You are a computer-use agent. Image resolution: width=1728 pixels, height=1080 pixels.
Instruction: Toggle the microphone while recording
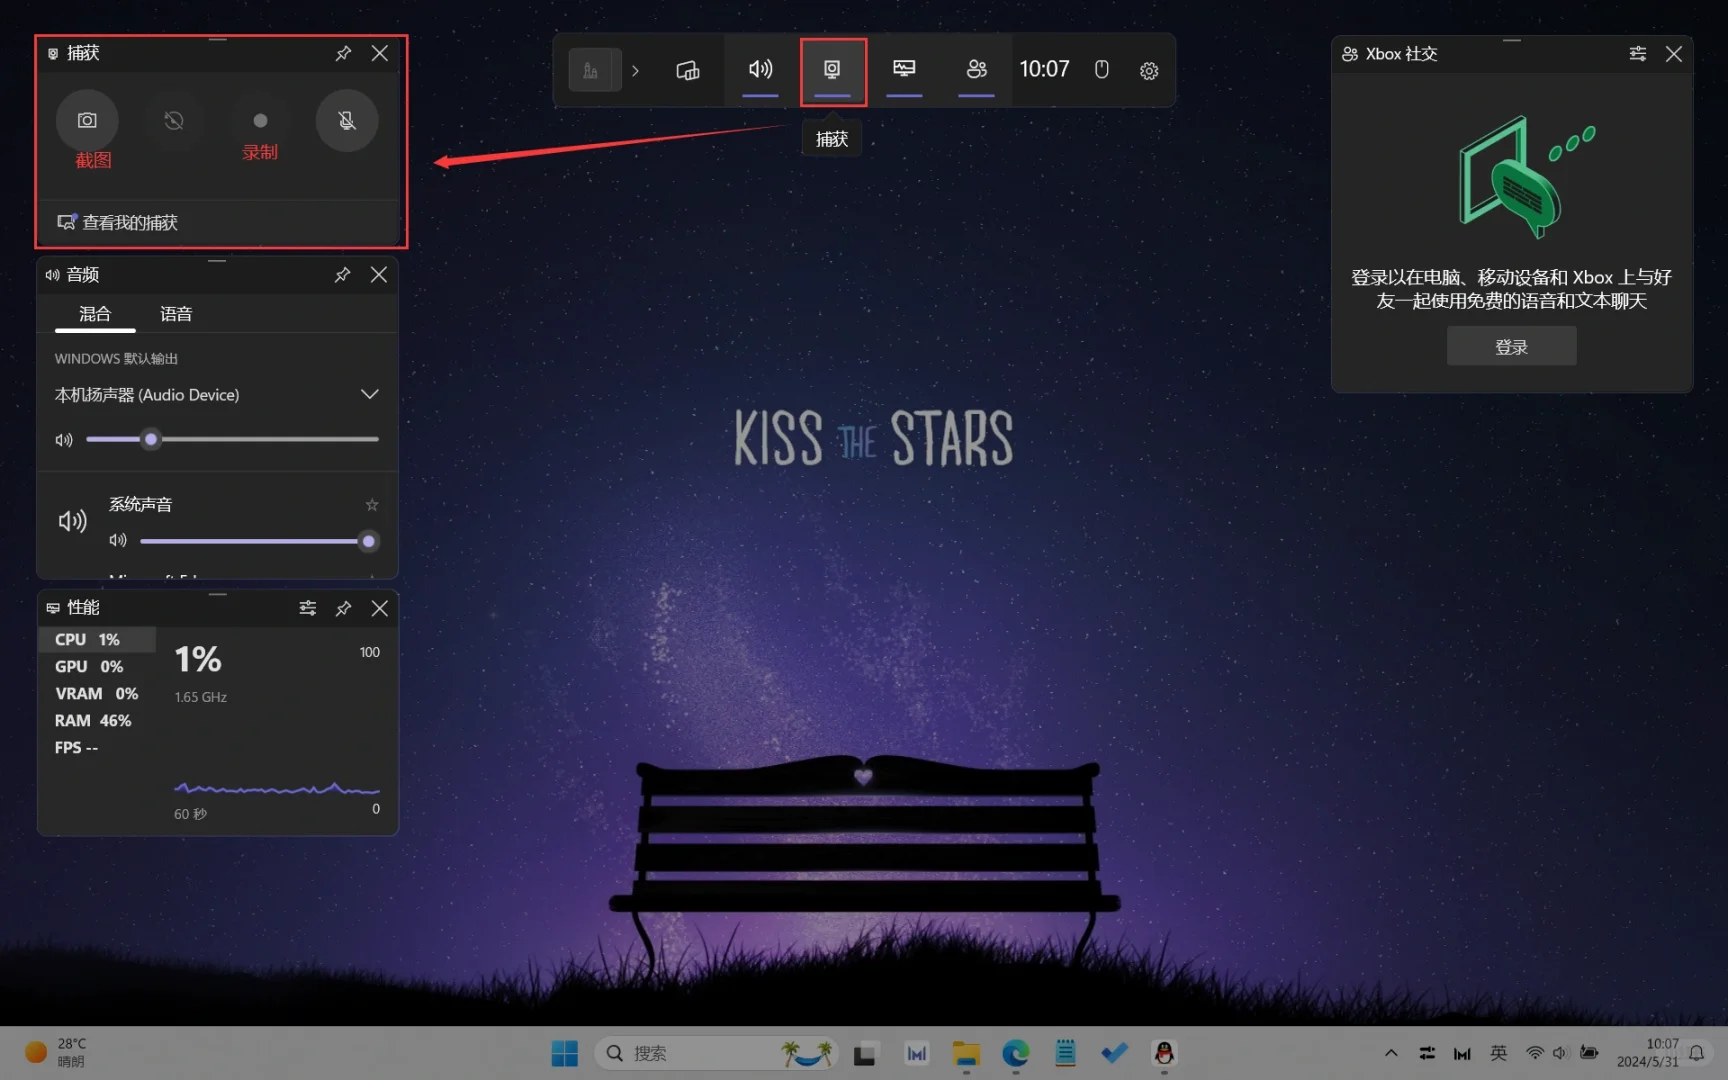pyautogui.click(x=347, y=120)
